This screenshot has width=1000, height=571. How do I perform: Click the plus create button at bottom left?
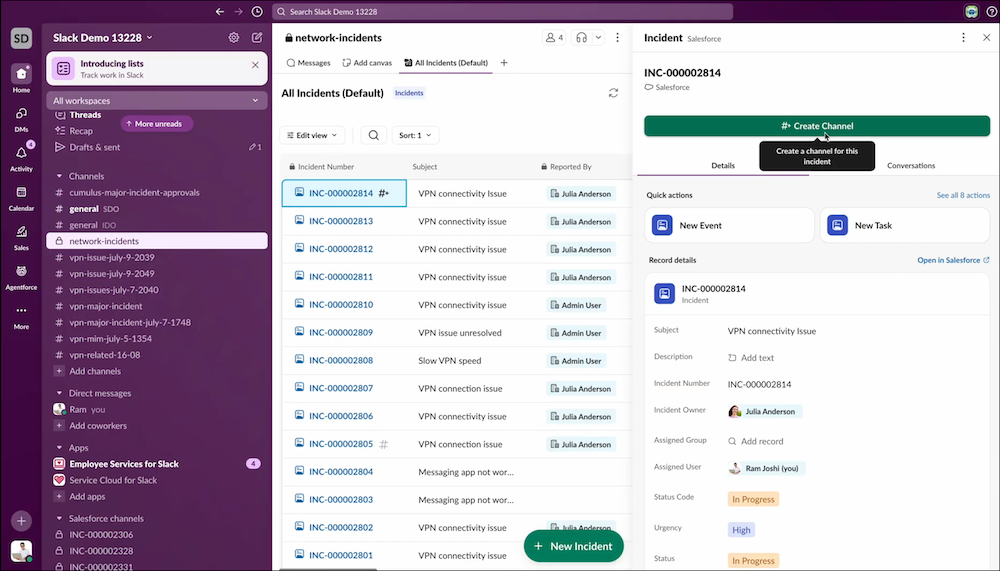point(21,521)
